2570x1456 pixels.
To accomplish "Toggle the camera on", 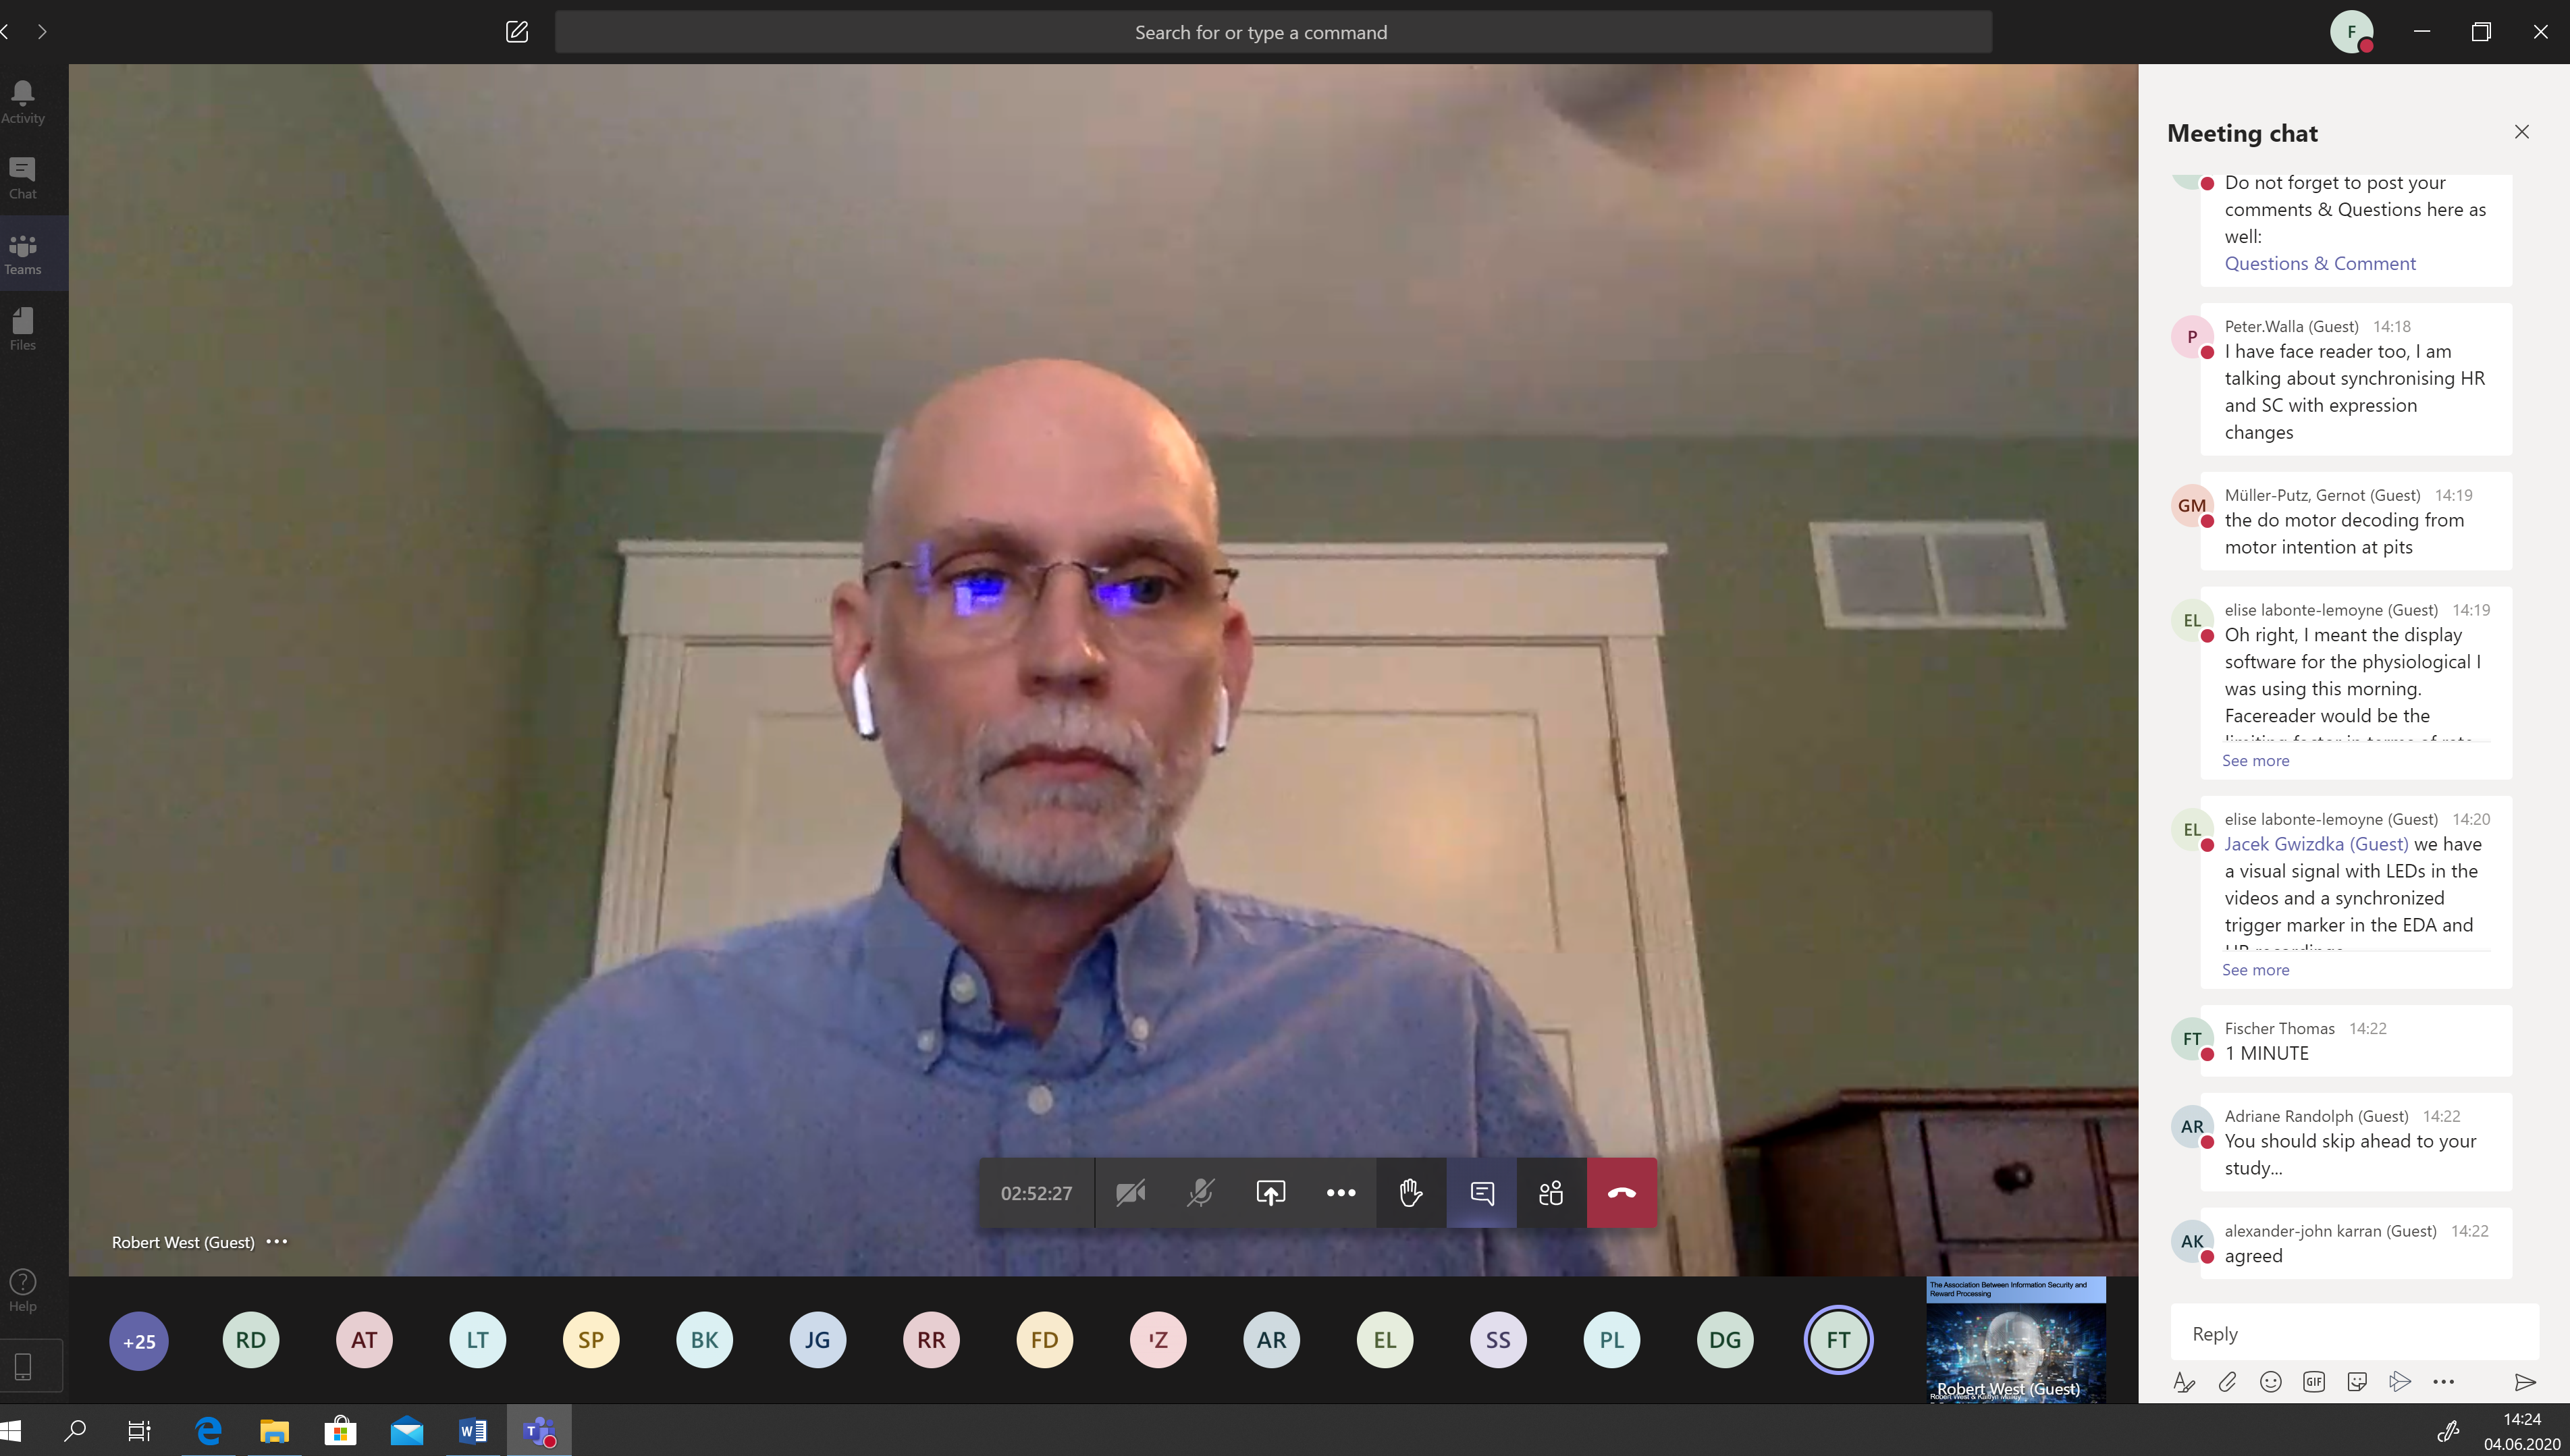I will pos(1130,1192).
